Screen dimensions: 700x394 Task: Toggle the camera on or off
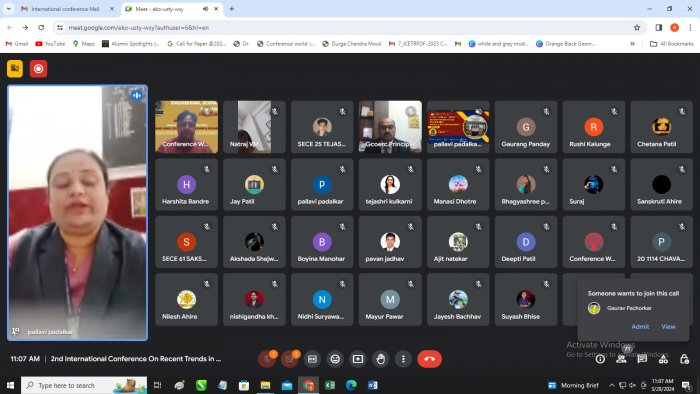pyautogui.click(x=289, y=359)
